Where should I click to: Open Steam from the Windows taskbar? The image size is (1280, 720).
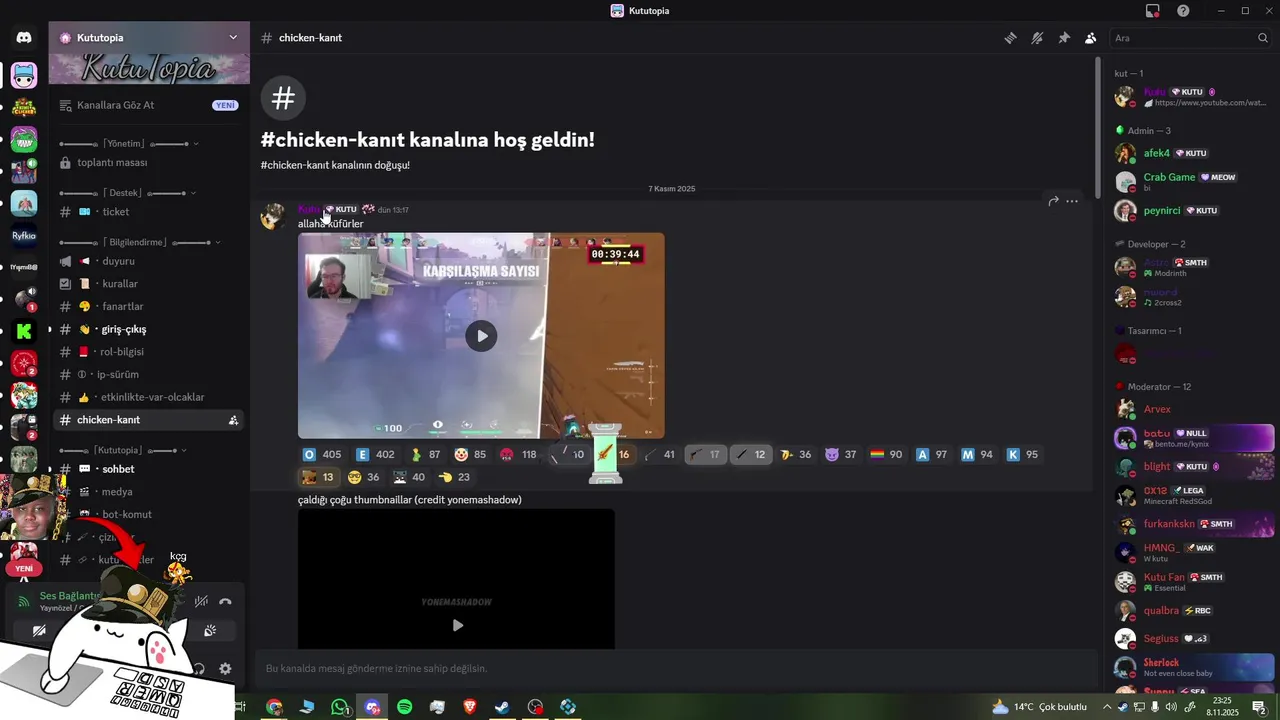(502, 707)
